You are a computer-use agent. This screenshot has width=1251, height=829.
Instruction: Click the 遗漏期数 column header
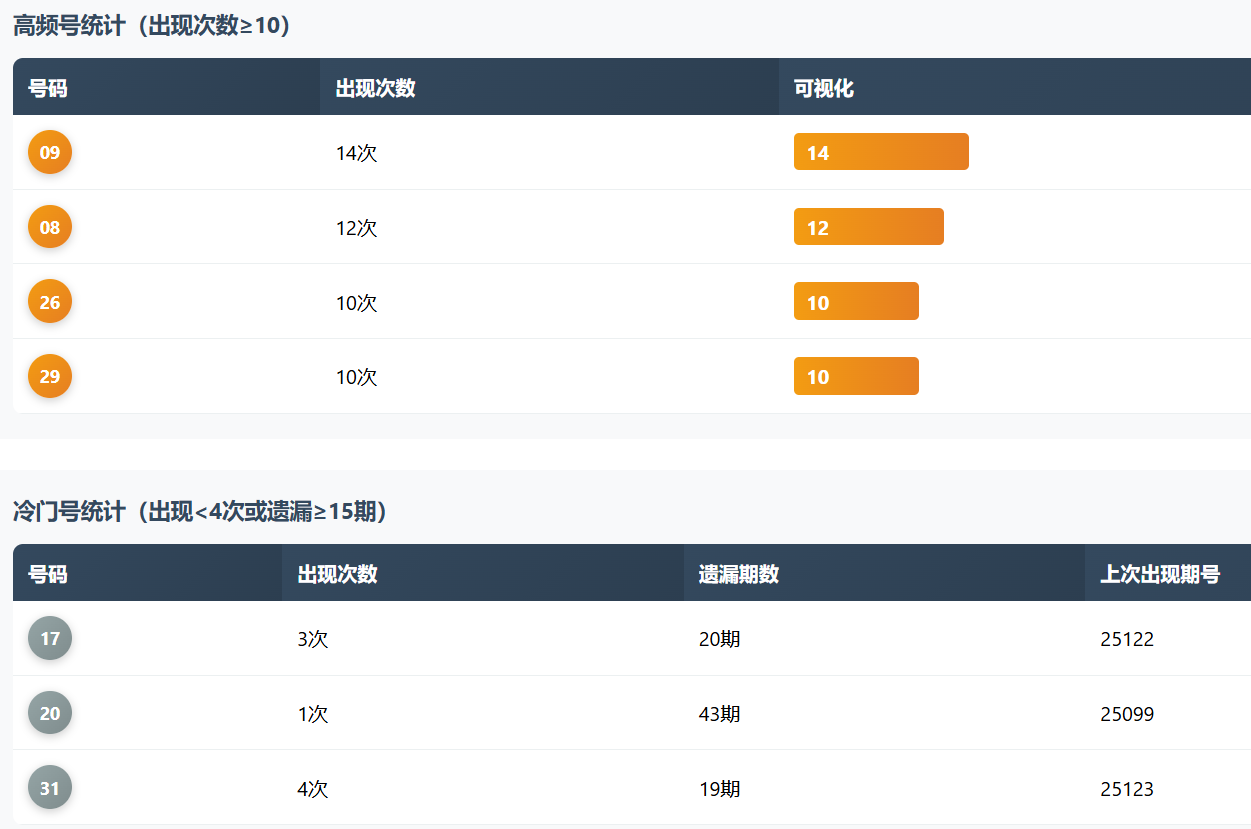[x=739, y=574]
